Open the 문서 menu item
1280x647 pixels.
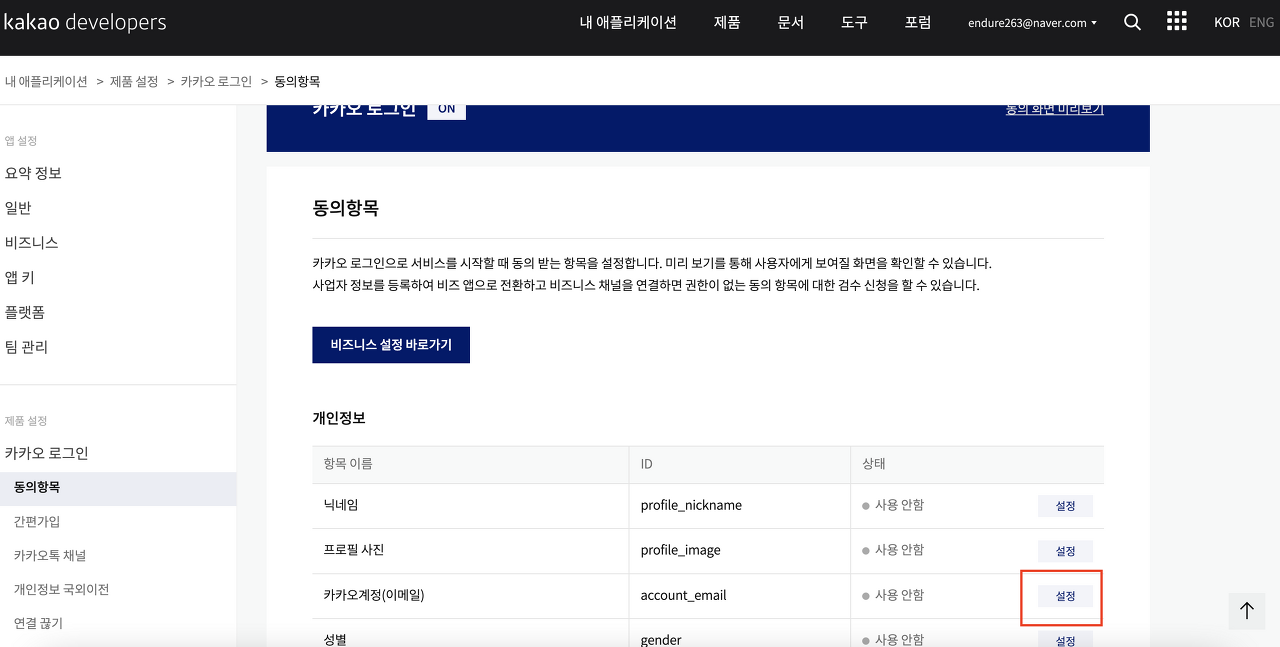pyautogui.click(x=790, y=22)
